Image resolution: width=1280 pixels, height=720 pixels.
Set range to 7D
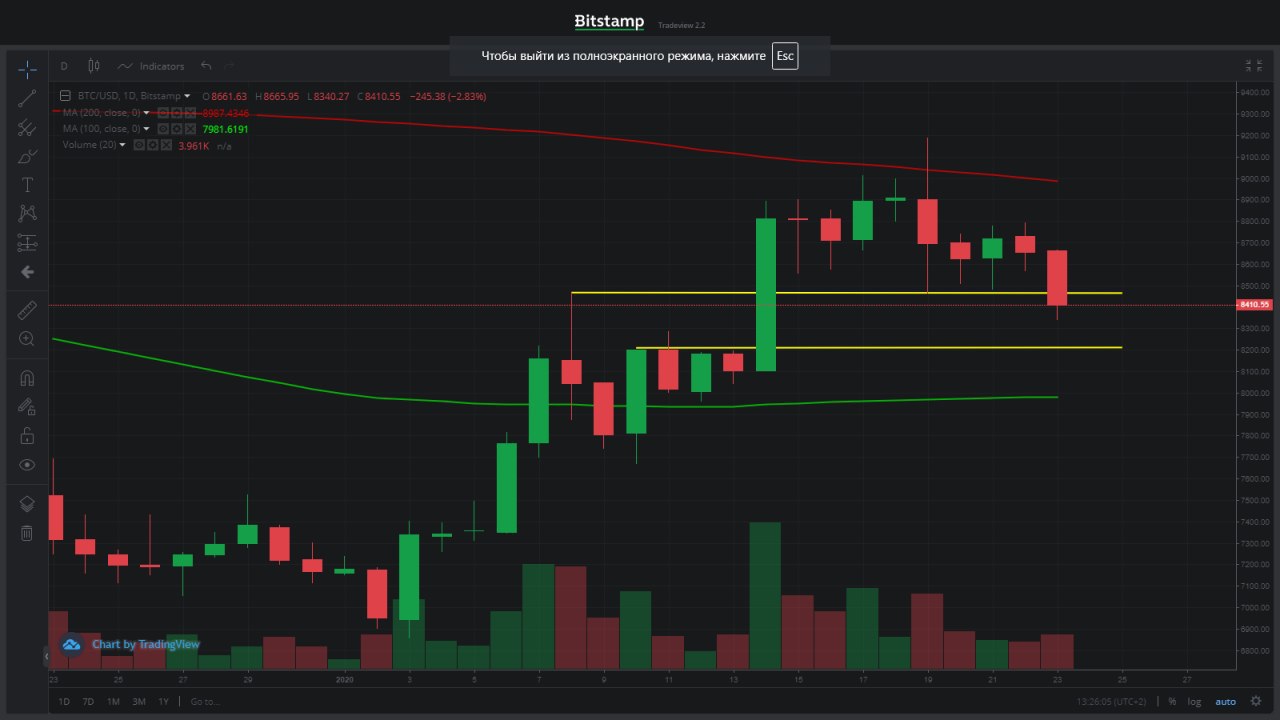pos(88,701)
